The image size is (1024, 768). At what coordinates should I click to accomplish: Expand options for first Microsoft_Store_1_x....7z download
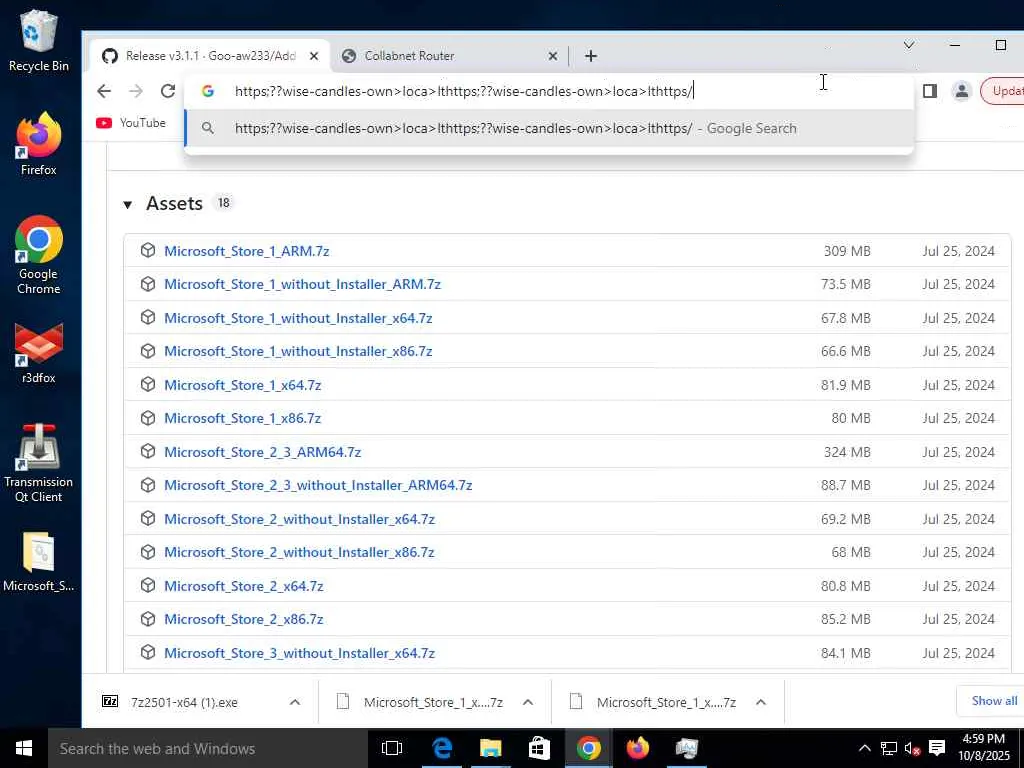528,703
